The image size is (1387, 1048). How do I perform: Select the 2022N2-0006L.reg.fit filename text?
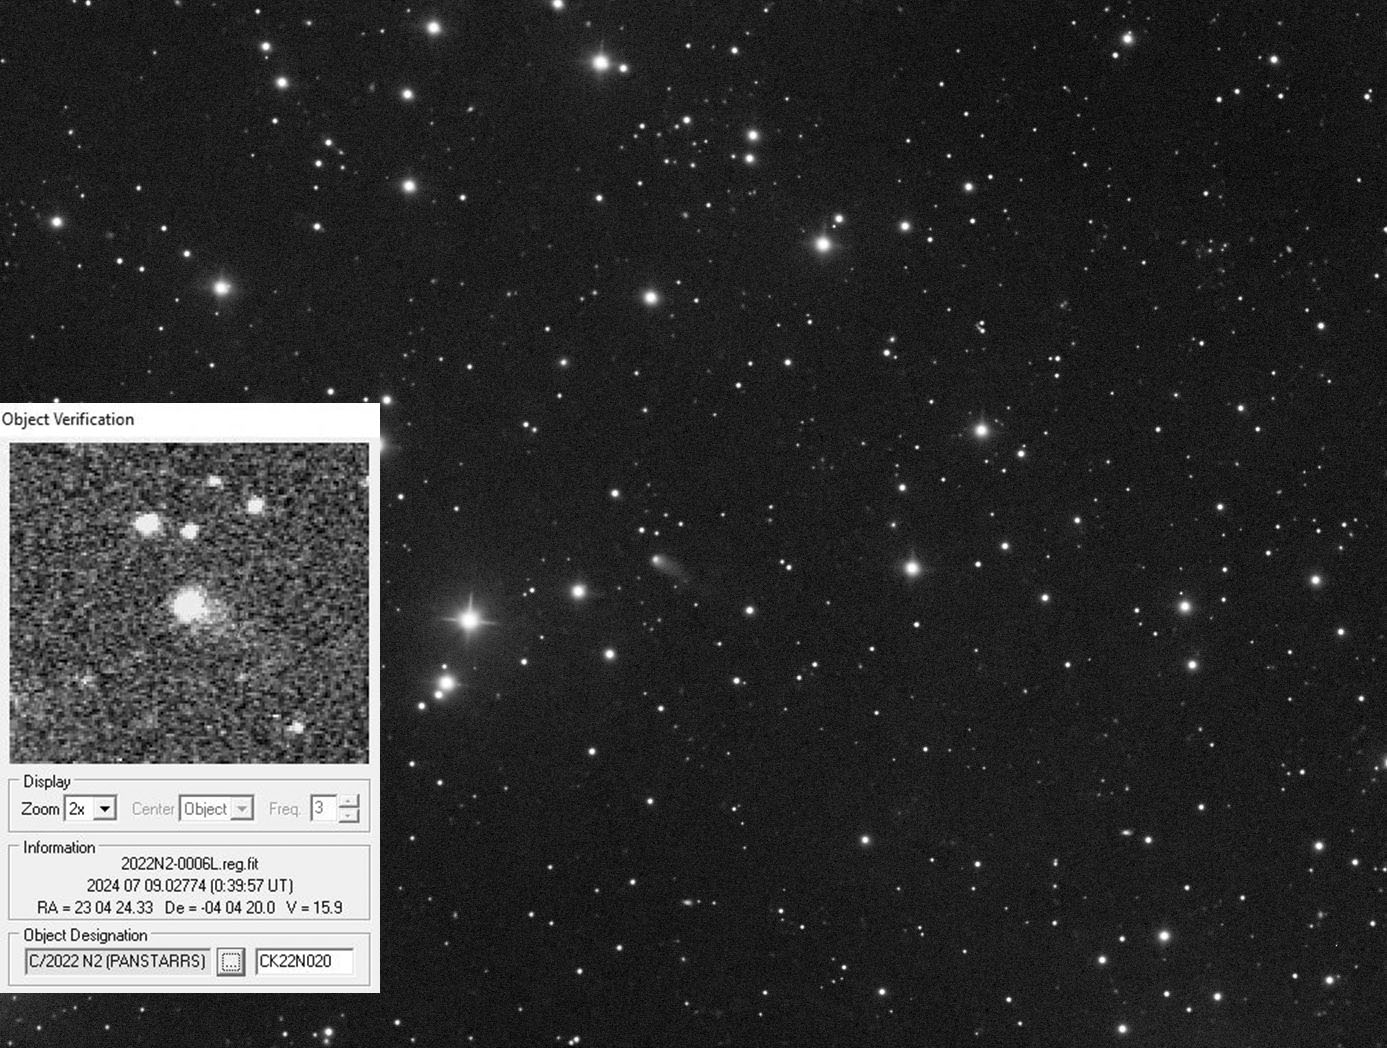pos(189,863)
